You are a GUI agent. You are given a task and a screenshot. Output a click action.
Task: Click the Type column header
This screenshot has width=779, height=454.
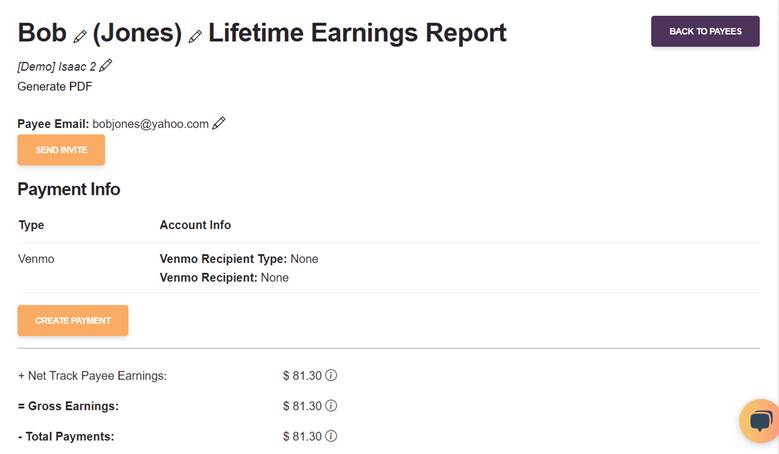pos(31,225)
